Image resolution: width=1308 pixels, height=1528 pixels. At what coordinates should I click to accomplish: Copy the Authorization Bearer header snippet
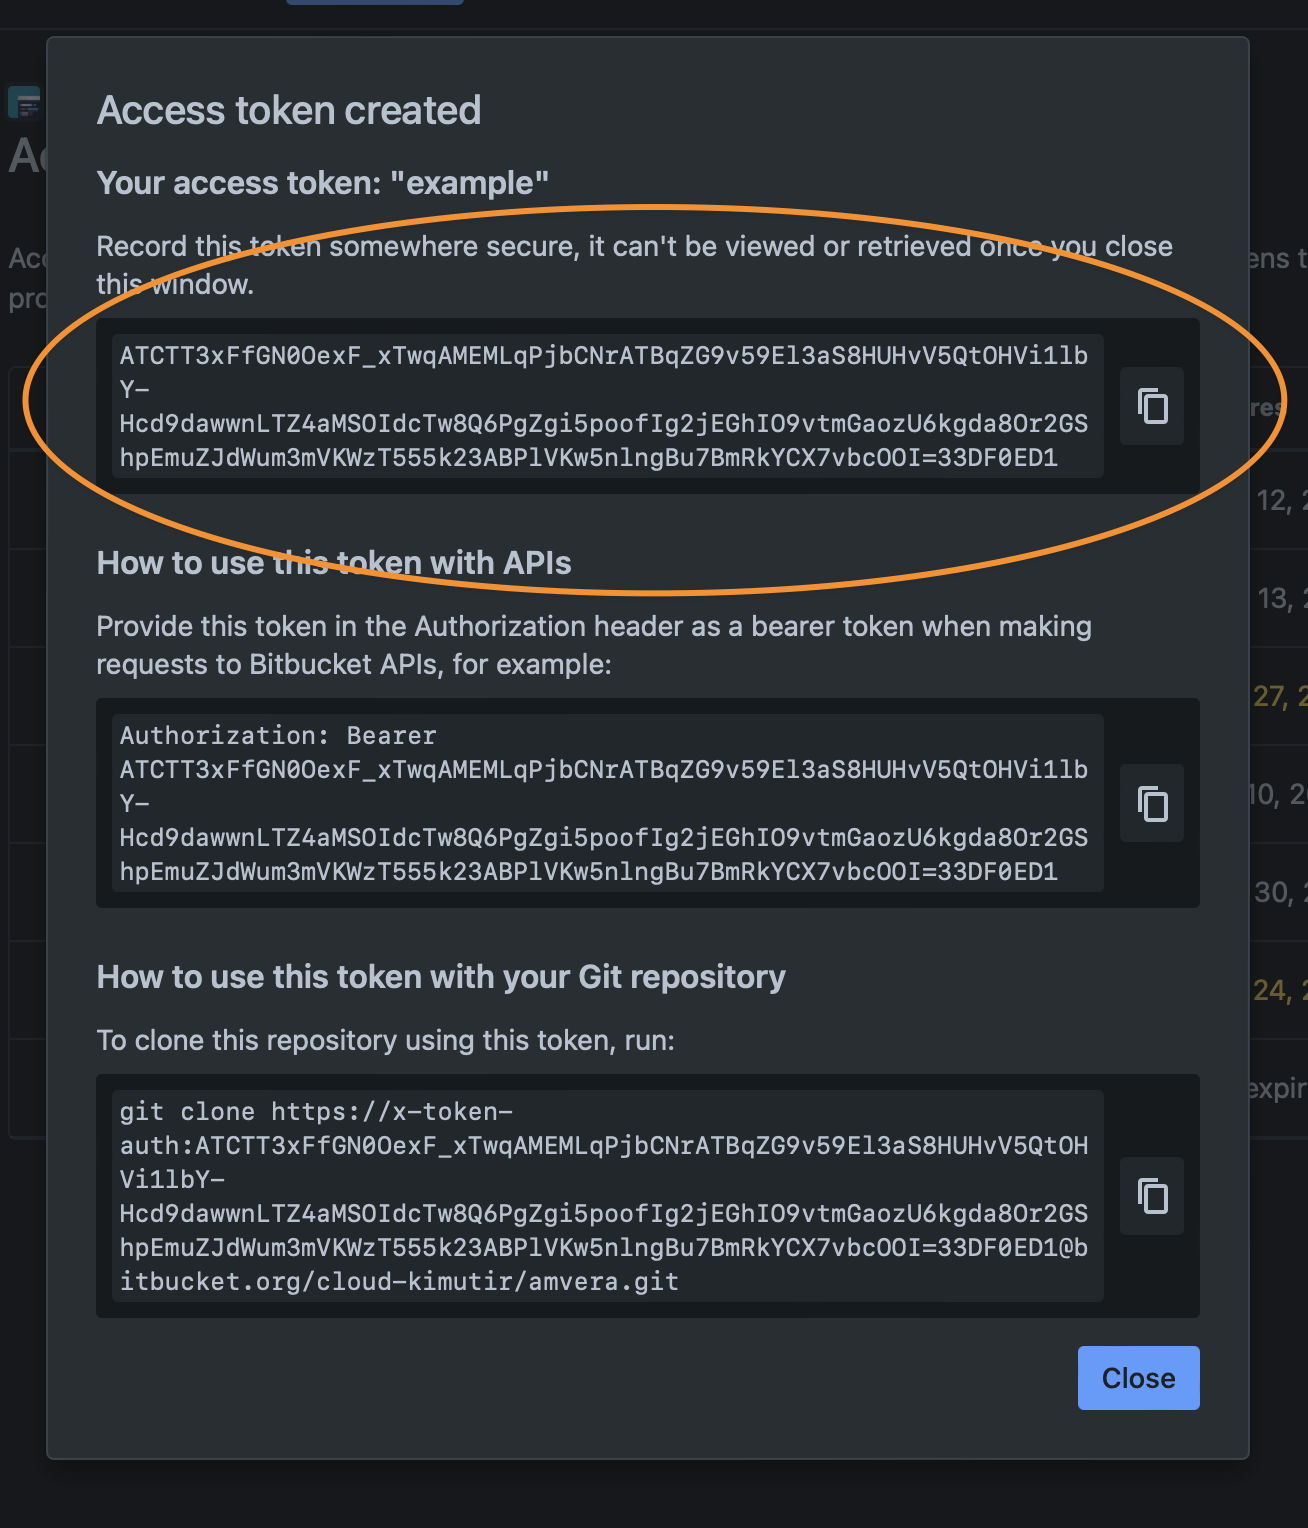(x=1152, y=803)
